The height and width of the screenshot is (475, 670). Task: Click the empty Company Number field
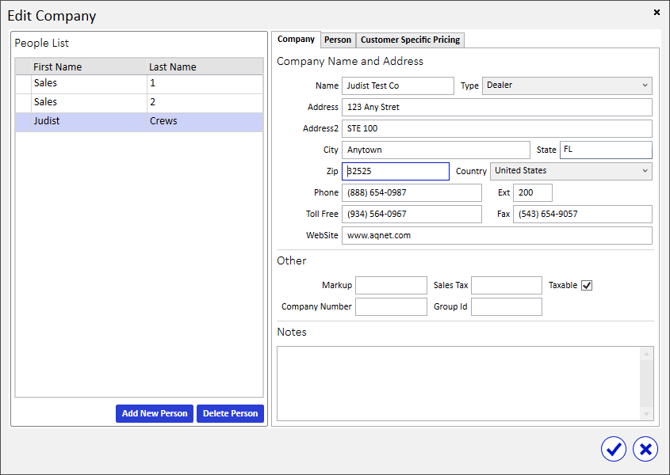[391, 307]
